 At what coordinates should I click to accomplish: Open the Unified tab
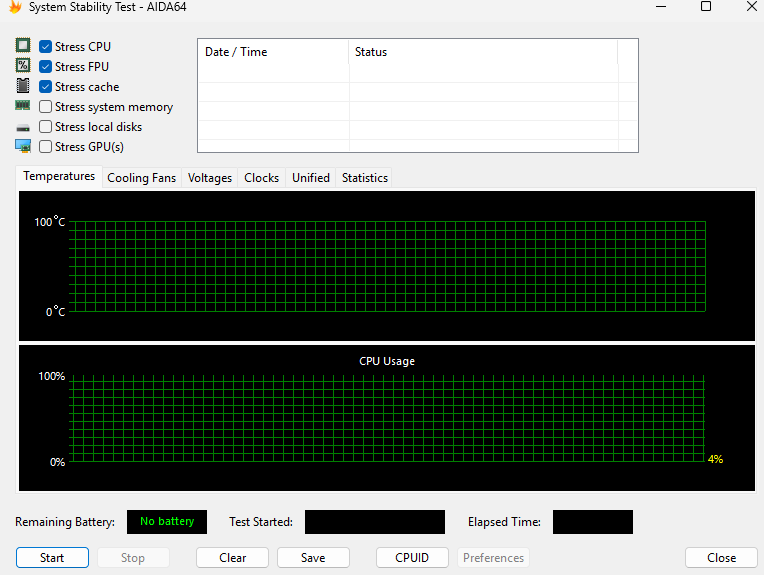point(311,178)
